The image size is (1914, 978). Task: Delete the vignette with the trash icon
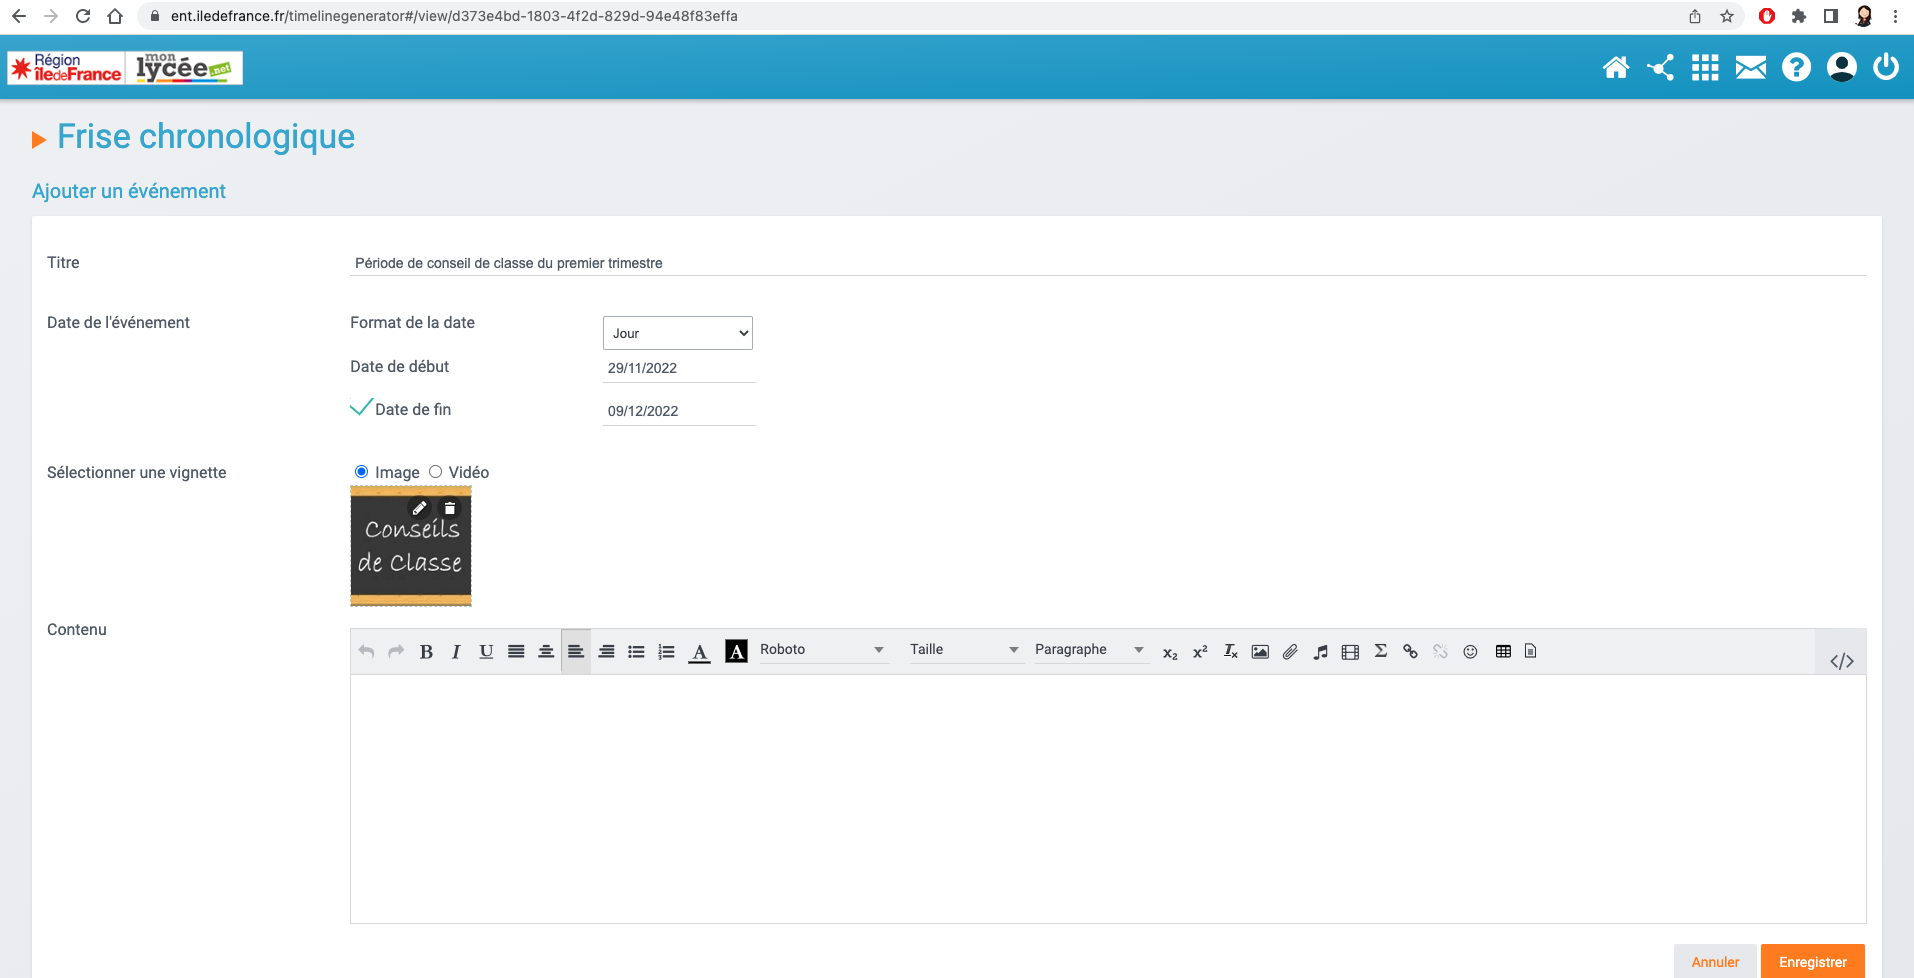pos(450,508)
